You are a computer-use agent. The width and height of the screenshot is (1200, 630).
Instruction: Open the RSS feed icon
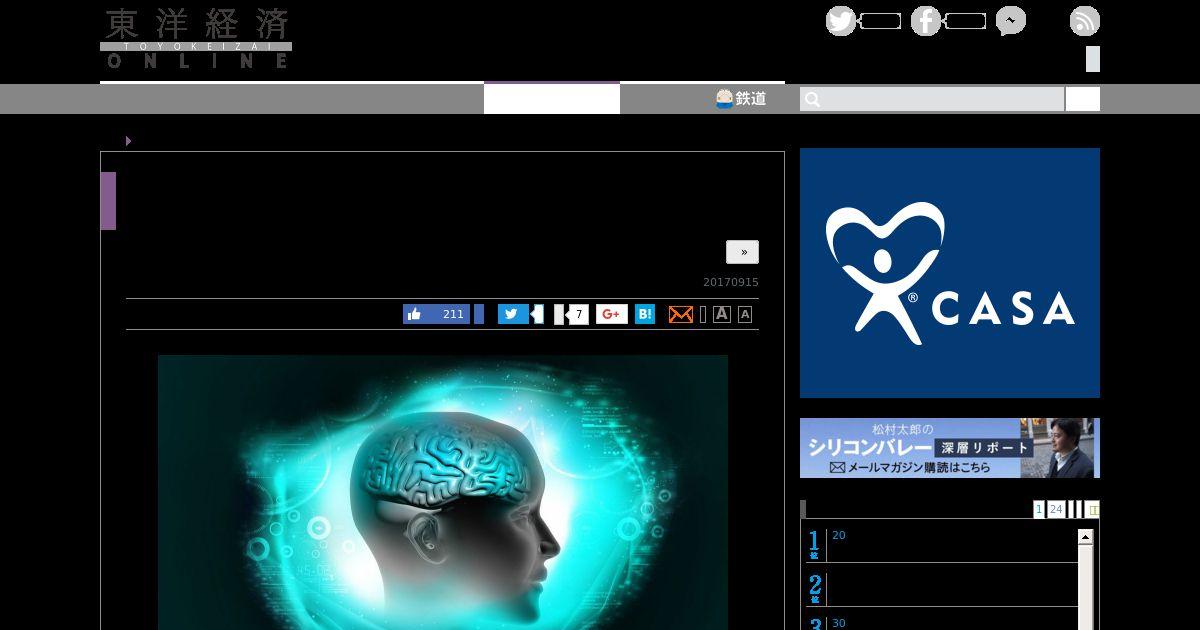pyautogui.click(x=1085, y=21)
